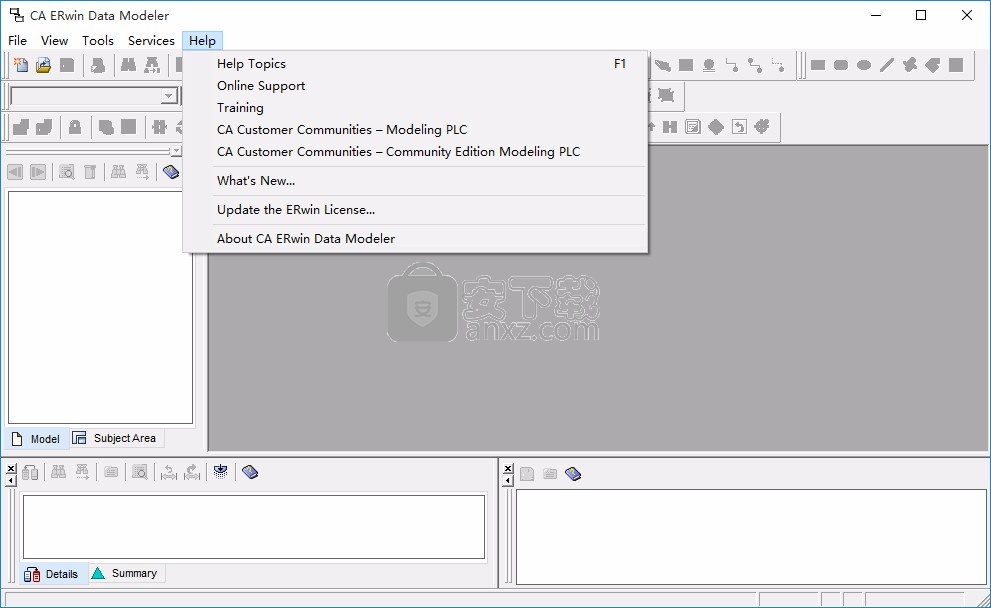Select the ellipse drawing shape tool
The width and height of the screenshot is (991, 608).
coord(864,65)
